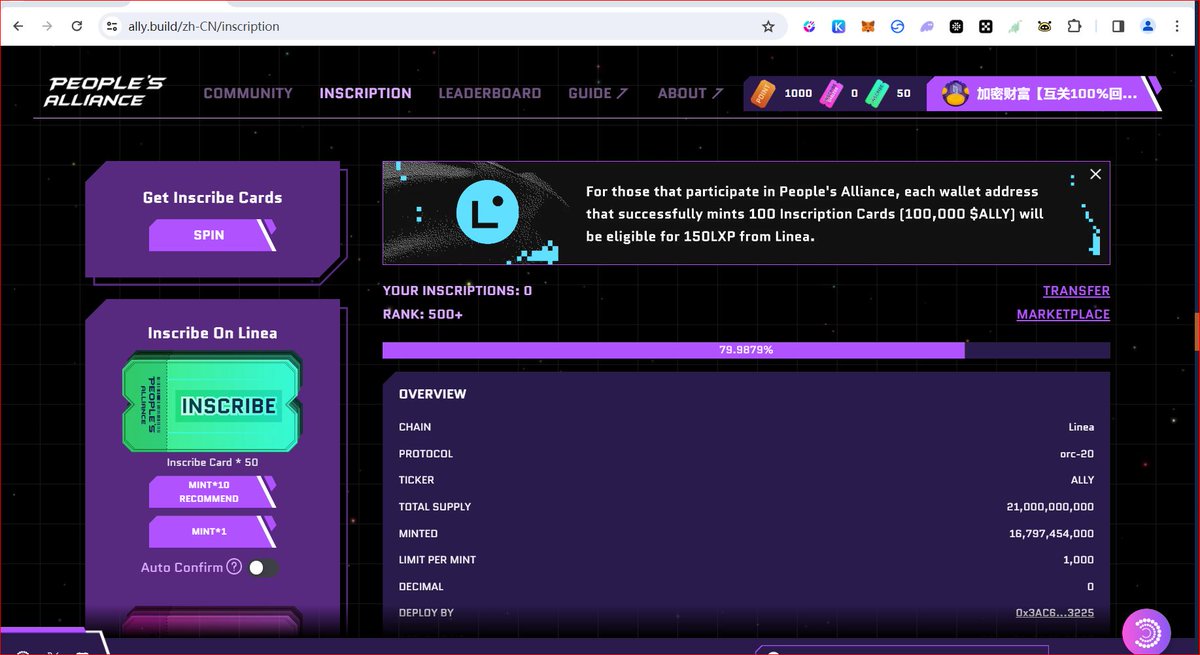Image resolution: width=1200 pixels, height=655 pixels.
Task: Click the MINT*1 button
Action: pyautogui.click(x=212, y=532)
